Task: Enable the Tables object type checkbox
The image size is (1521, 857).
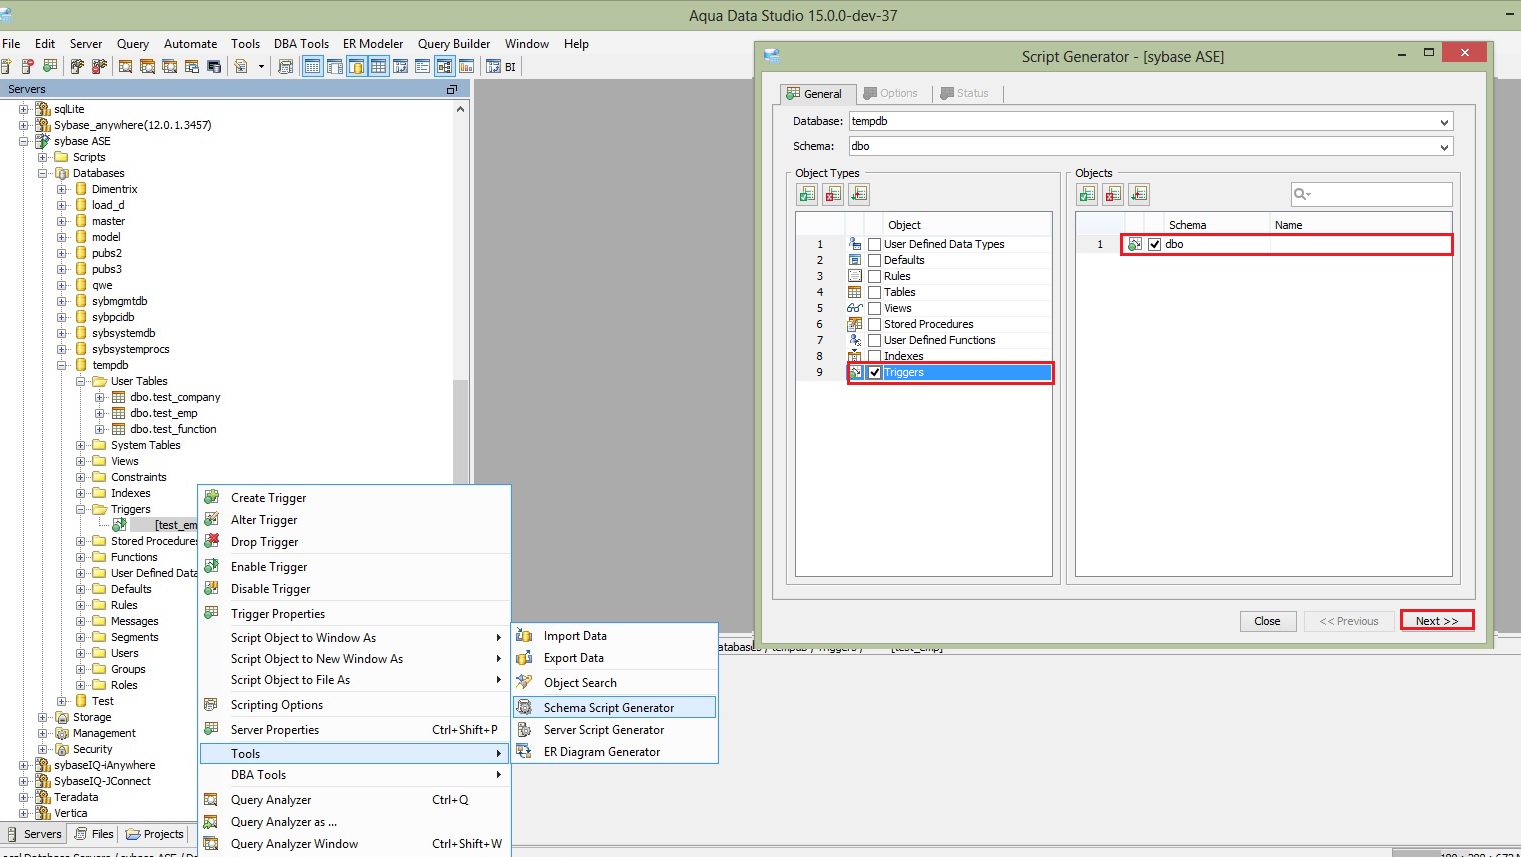Action: tap(875, 292)
